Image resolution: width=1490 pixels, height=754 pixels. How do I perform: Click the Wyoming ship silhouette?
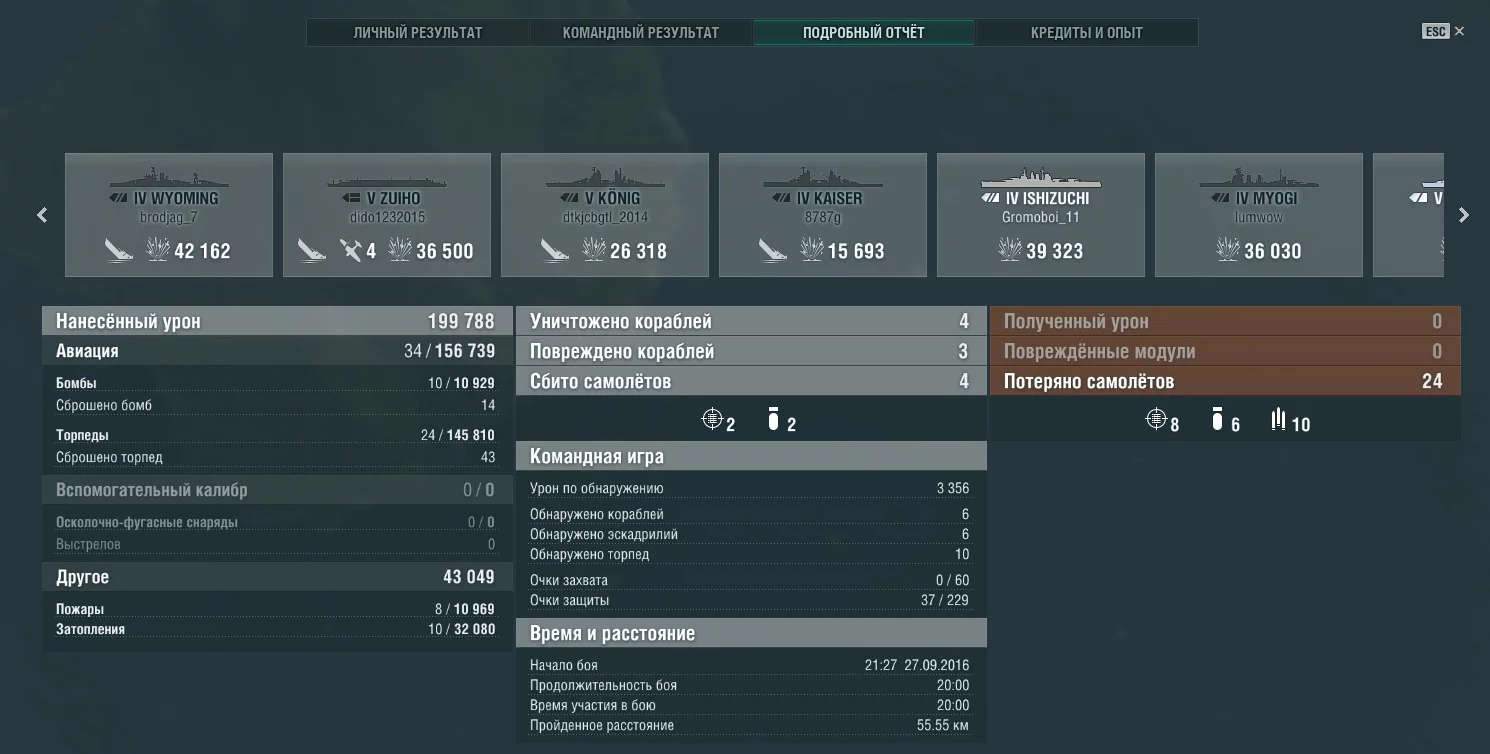tap(169, 179)
